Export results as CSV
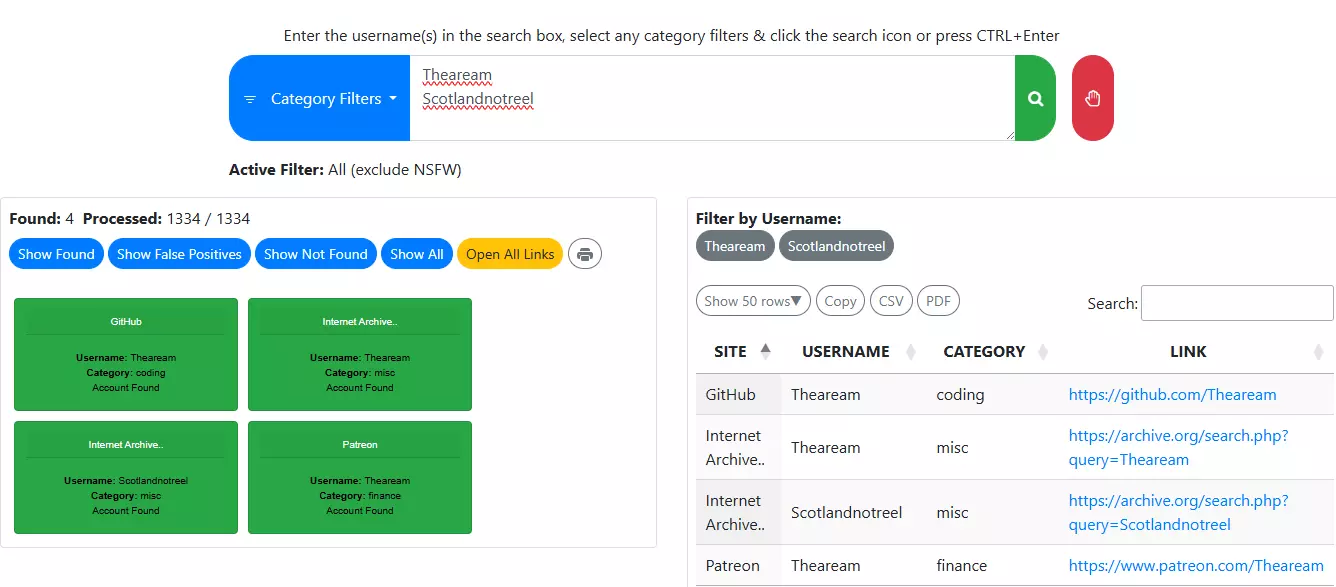This screenshot has height=587, width=1336. click(x=891, y=301)
